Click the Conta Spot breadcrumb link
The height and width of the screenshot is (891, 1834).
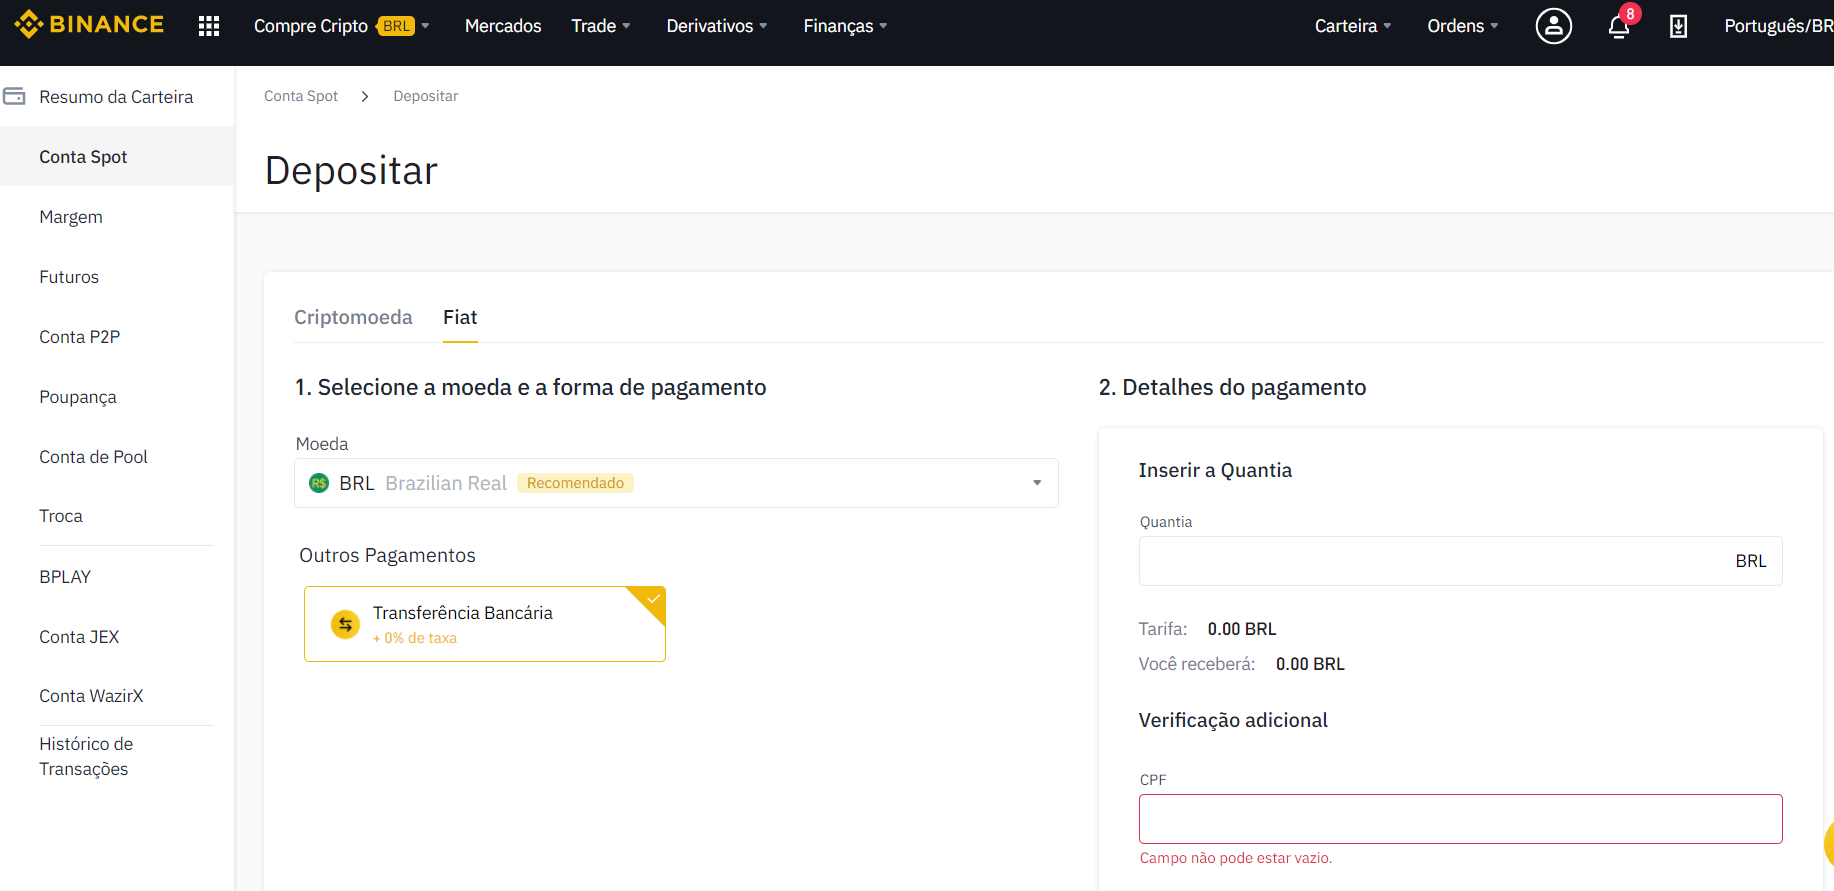pos(301,96)
